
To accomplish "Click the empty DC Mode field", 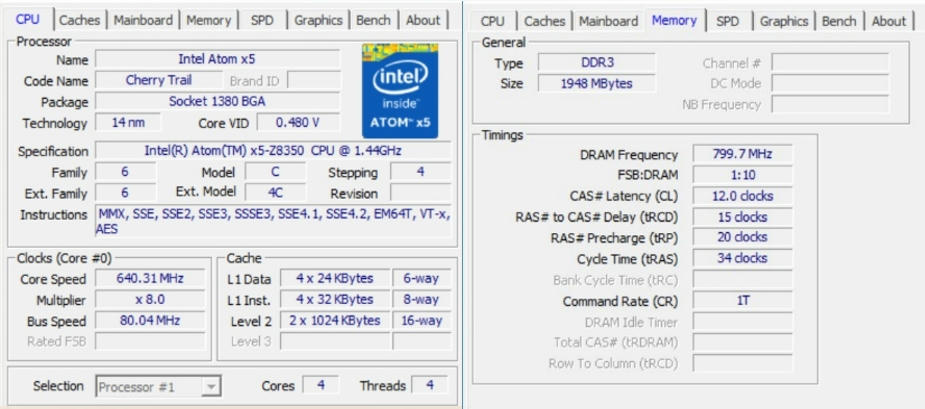I will click(x=830, y=83).
